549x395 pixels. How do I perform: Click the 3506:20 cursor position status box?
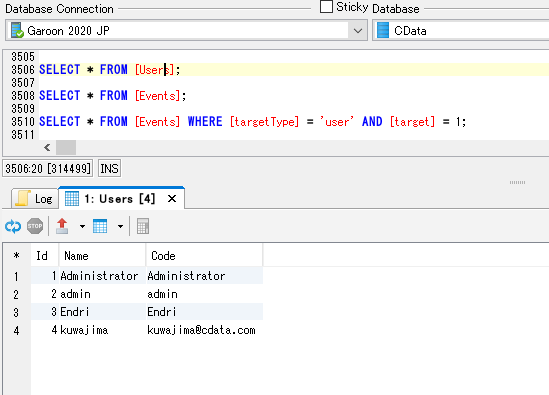pyautogui.click(x=48, y=168)
